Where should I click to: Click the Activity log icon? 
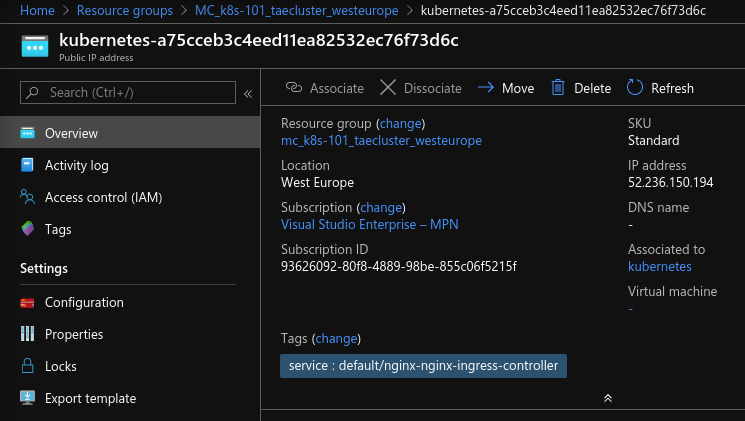point(28,165)
